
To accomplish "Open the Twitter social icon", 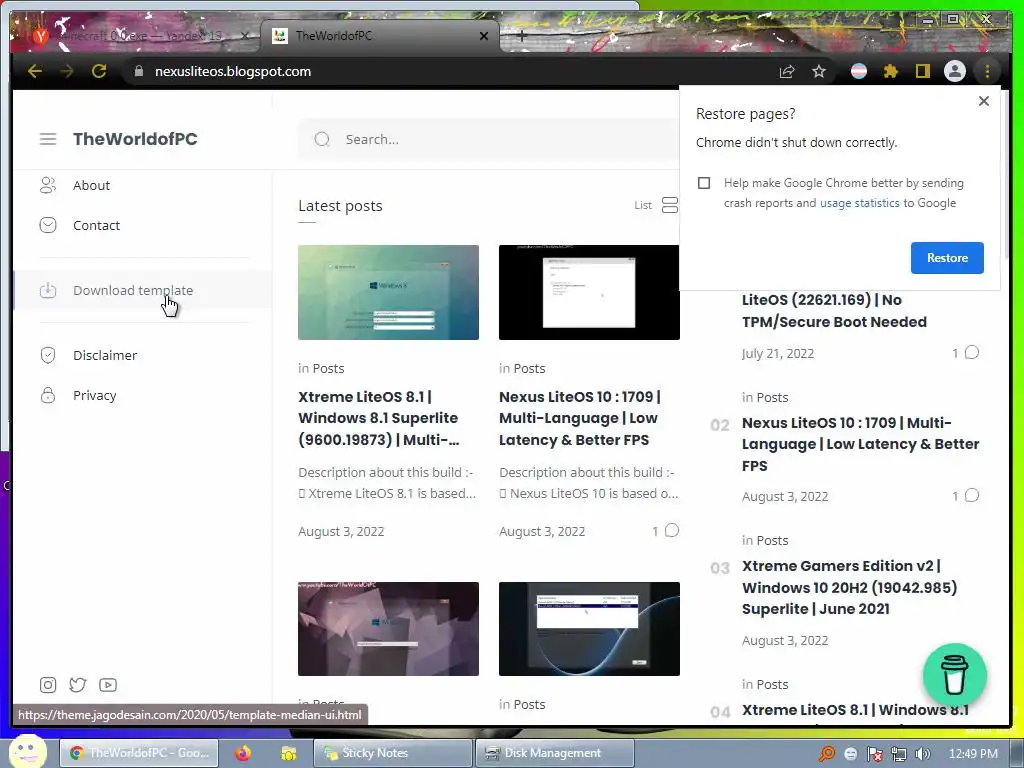I will [78, 684].
